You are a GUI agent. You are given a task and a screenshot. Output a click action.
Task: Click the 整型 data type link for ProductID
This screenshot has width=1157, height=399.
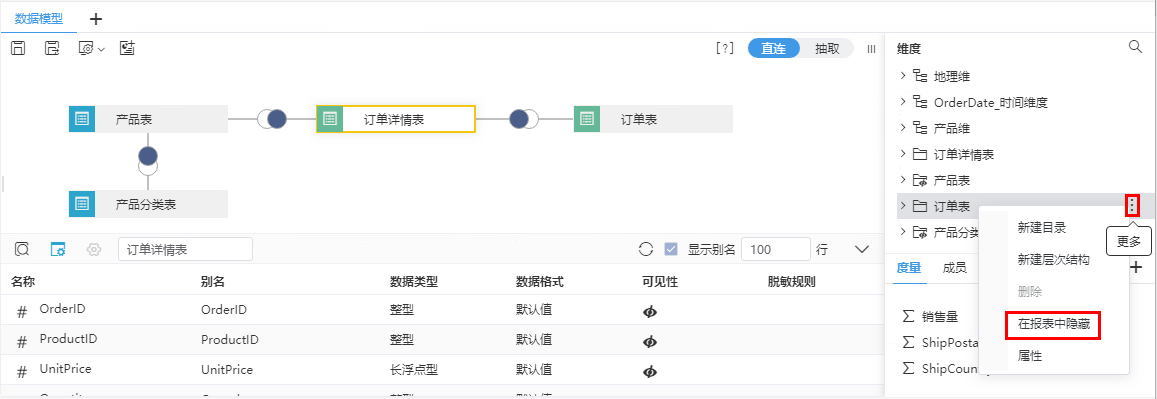[x=401, y=340]
